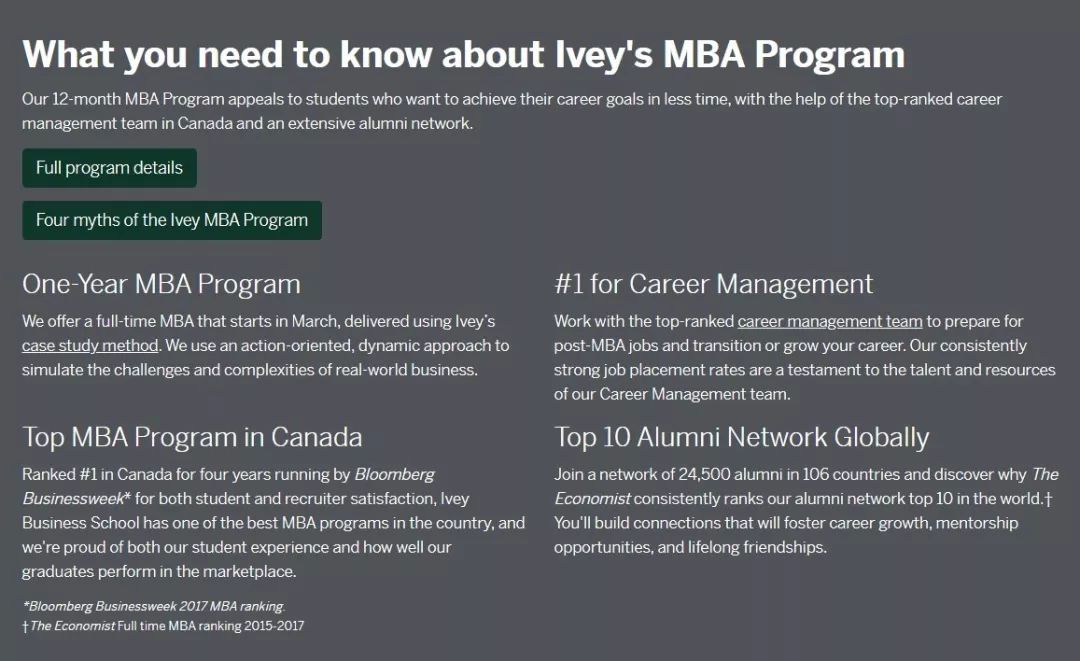Click The Economist Full time MBA ranking footnote
Viewport: 1080px width, 661px height.
point(163,626)
